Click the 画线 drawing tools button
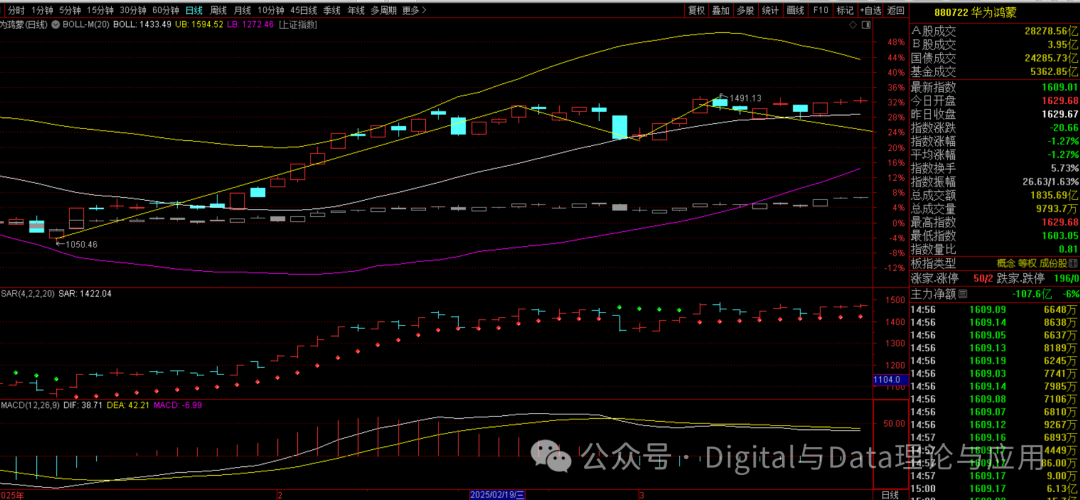1080x500 pixels. point(795,10)
